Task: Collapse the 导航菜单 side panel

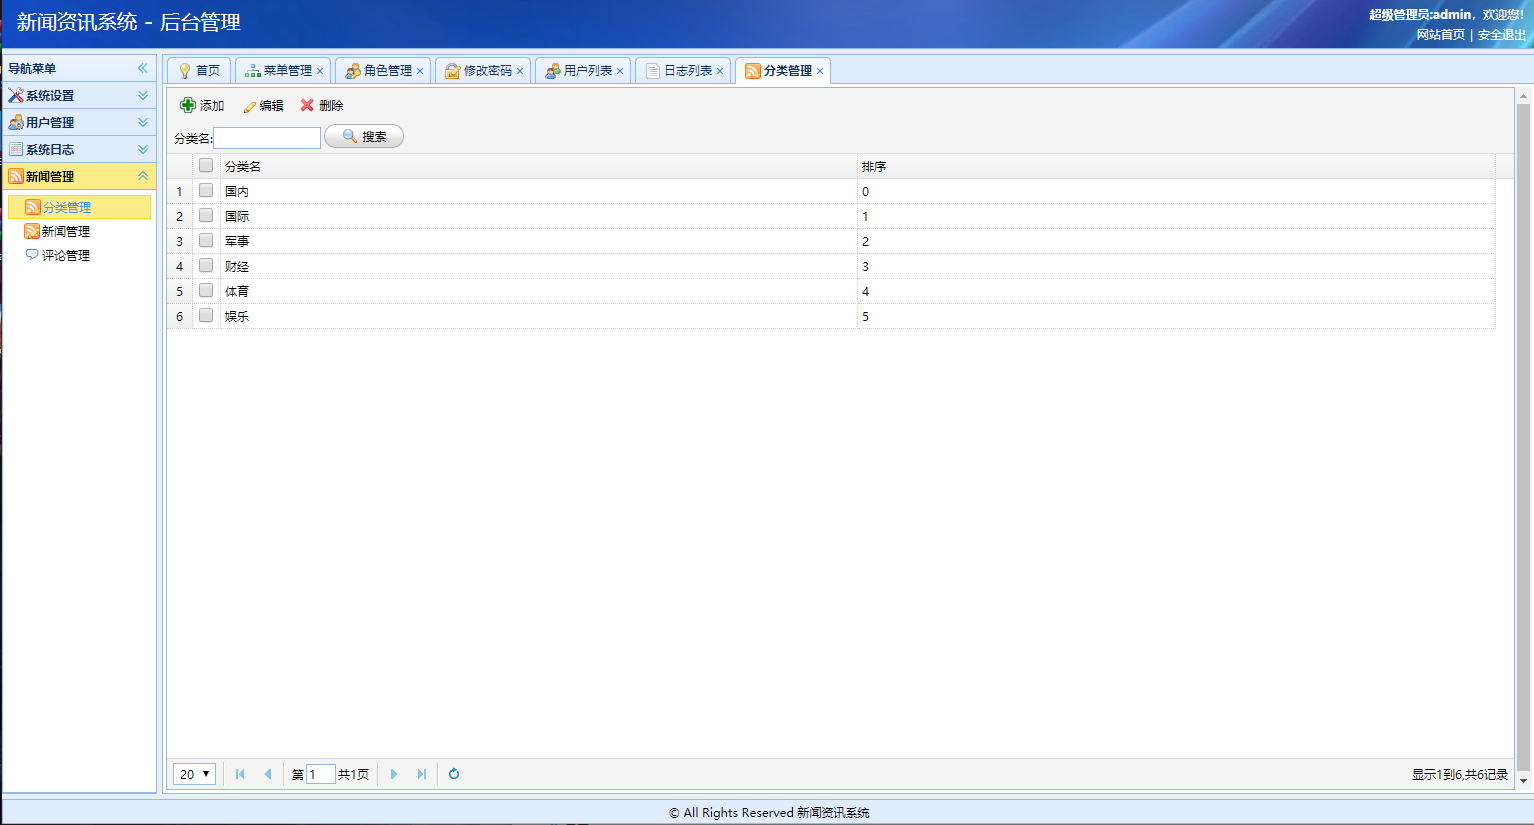Action: pyautogui.click(x=143, y=68)
